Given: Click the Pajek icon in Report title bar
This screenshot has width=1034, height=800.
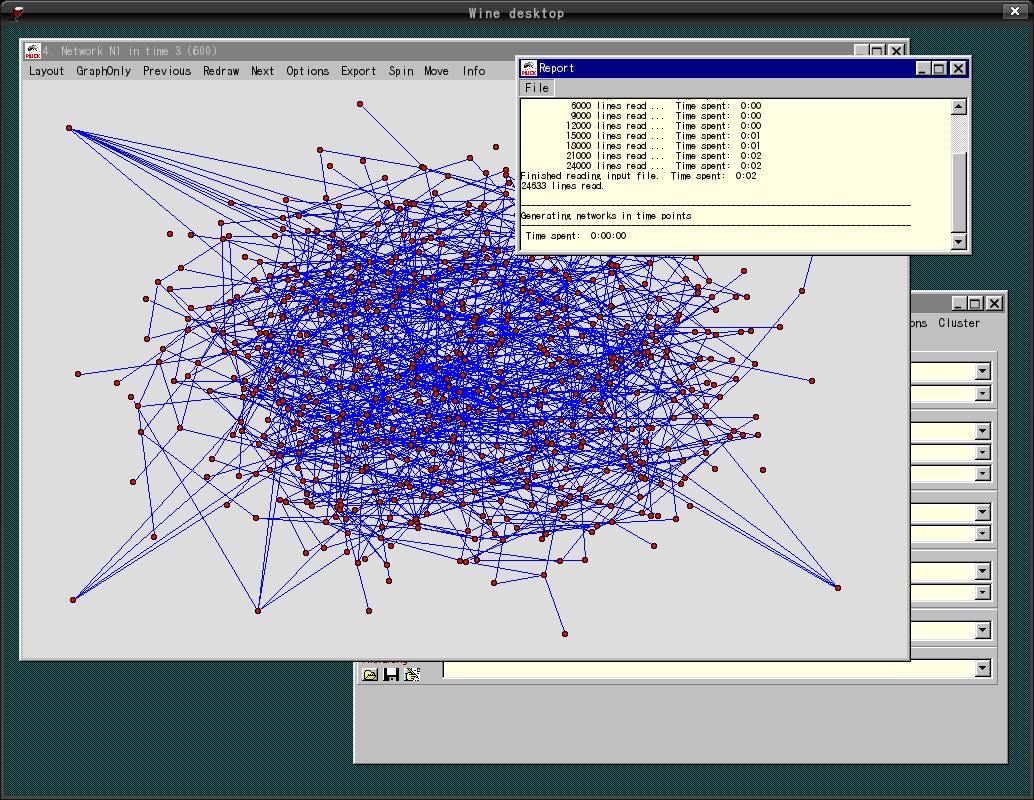Looking at the screenshot, I should [528, 68].
